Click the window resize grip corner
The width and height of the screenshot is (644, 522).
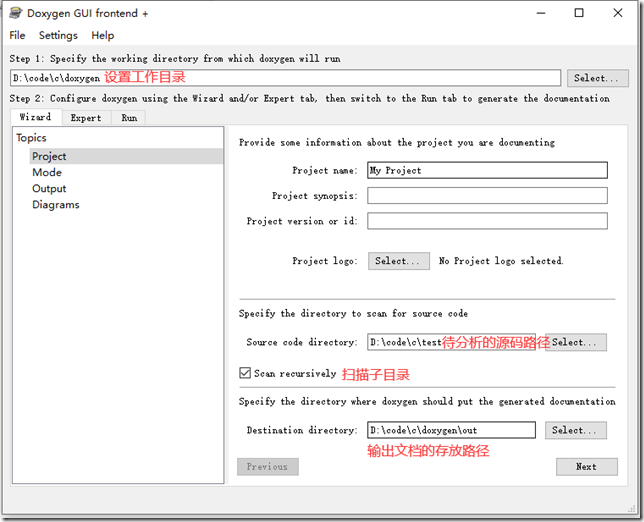pyautogui.click(x=631, y=509)
